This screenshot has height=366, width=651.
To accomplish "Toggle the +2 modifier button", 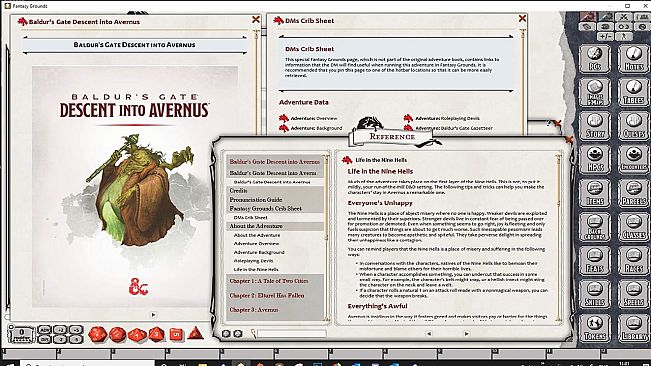I will coord(60,330).
